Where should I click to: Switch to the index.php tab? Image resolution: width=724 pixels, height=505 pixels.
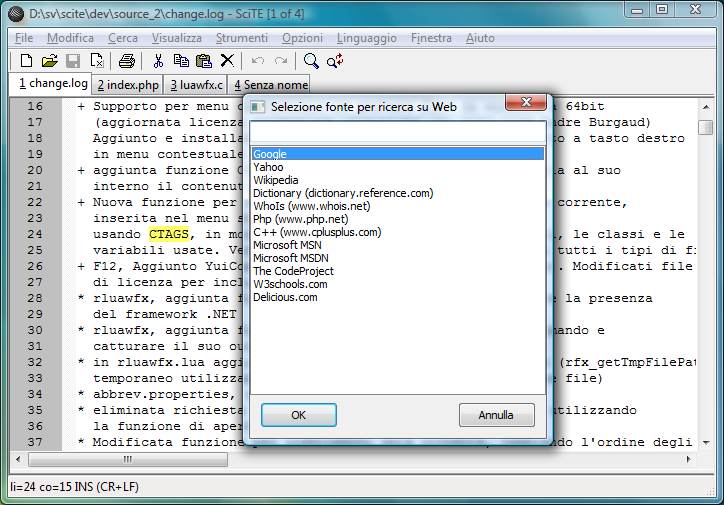pos(128,85)
